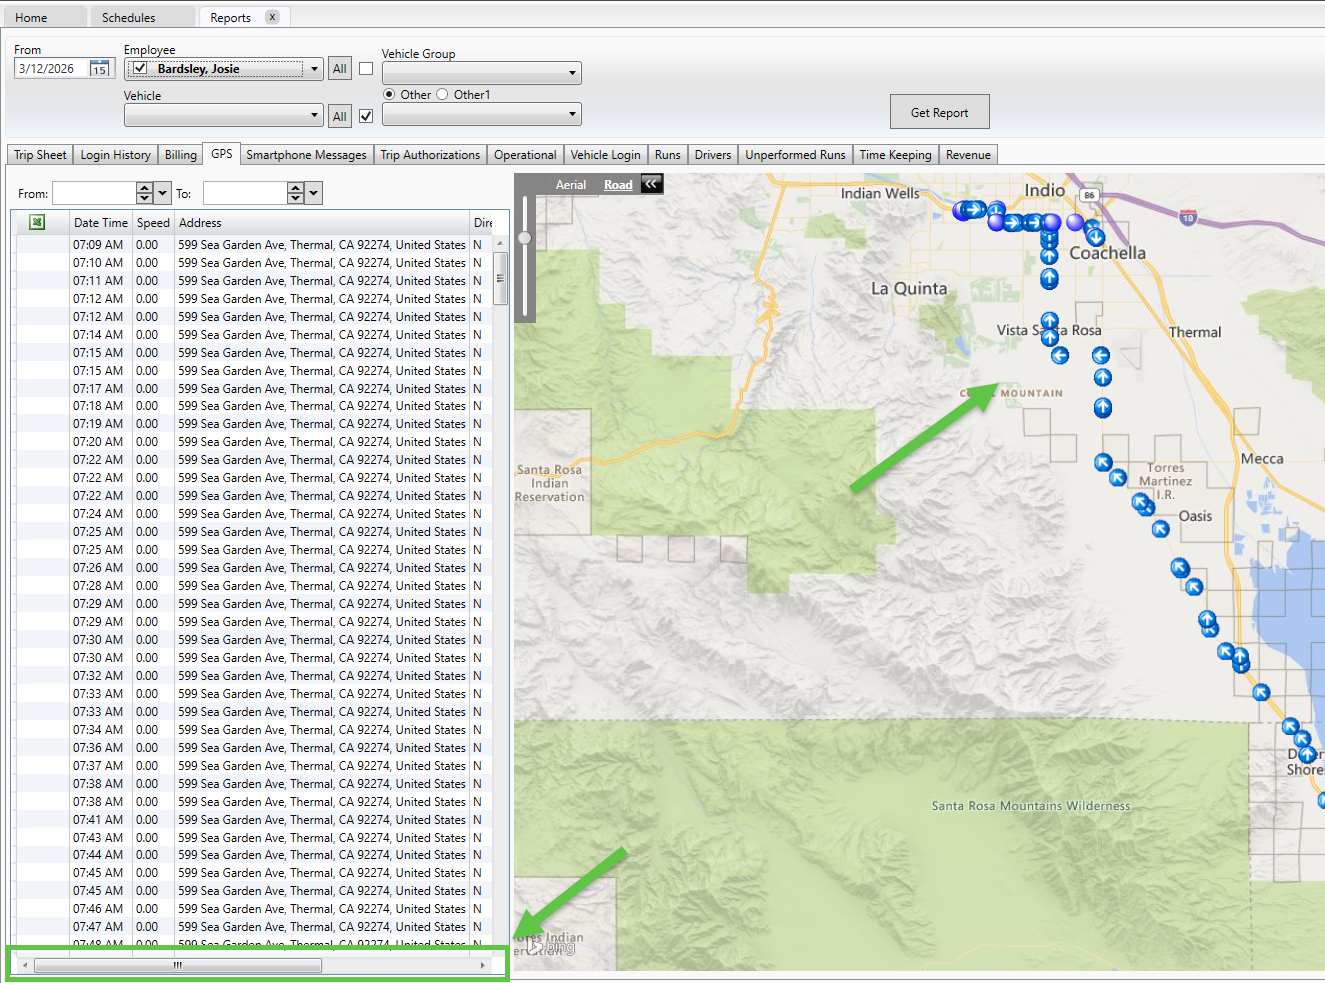
Task: Open the From time dropdown arrow
Action: (163, 193)
